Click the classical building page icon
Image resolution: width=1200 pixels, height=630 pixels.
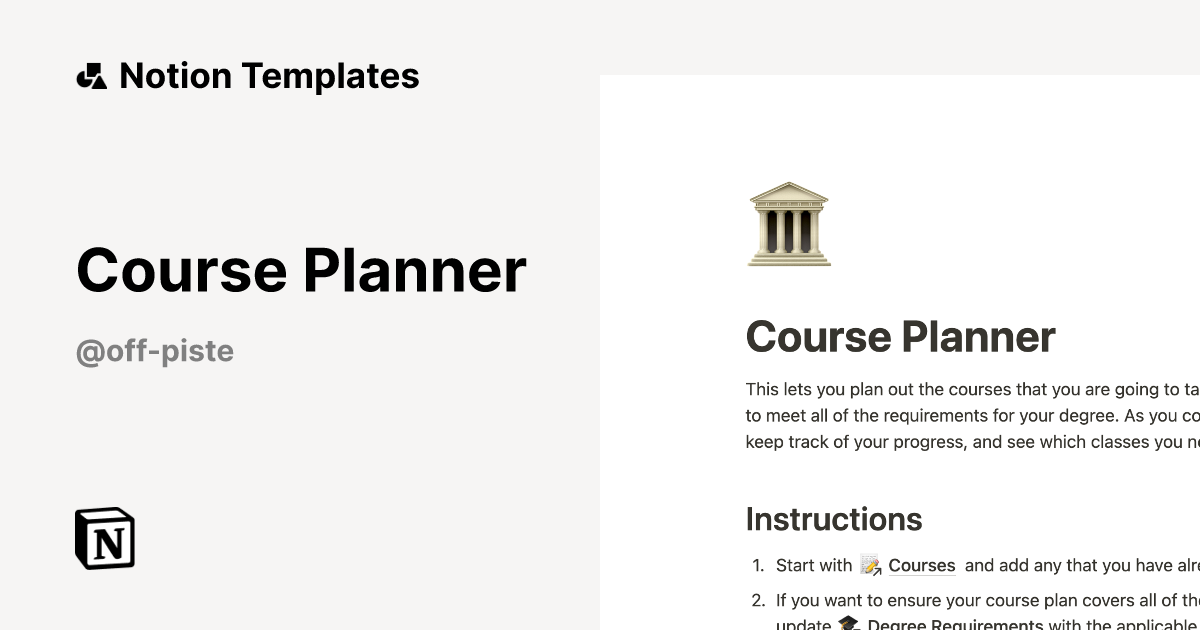click(789, 224)
